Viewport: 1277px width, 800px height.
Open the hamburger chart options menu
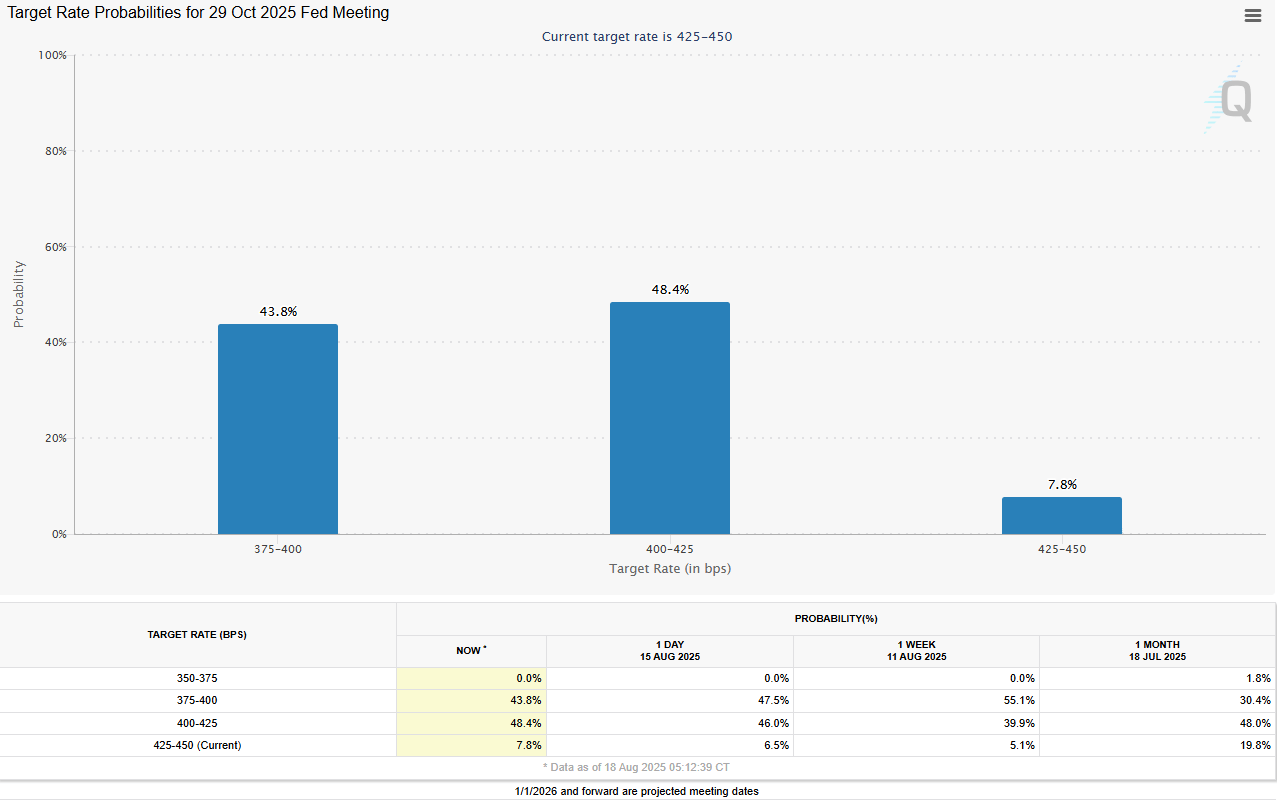pyautogui.click(x=1252, y=15)
